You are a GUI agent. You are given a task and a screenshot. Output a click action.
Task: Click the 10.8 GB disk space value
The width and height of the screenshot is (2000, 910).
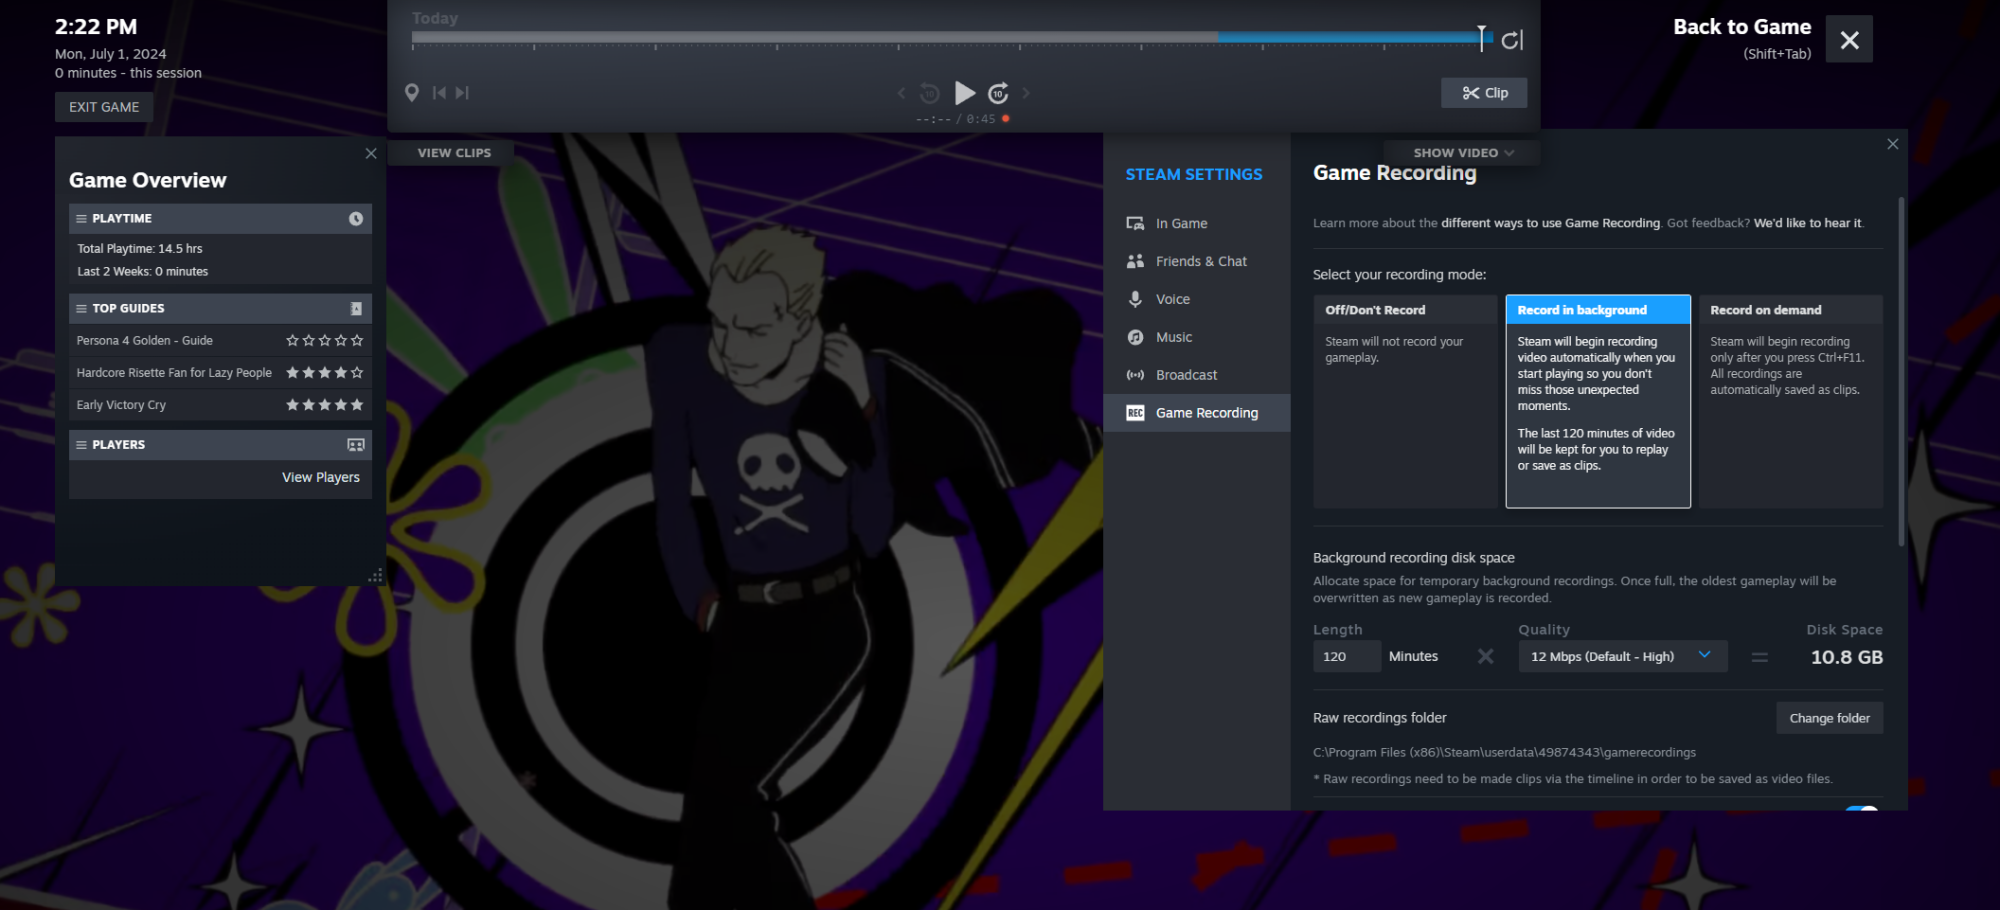tap(1846, 657)
